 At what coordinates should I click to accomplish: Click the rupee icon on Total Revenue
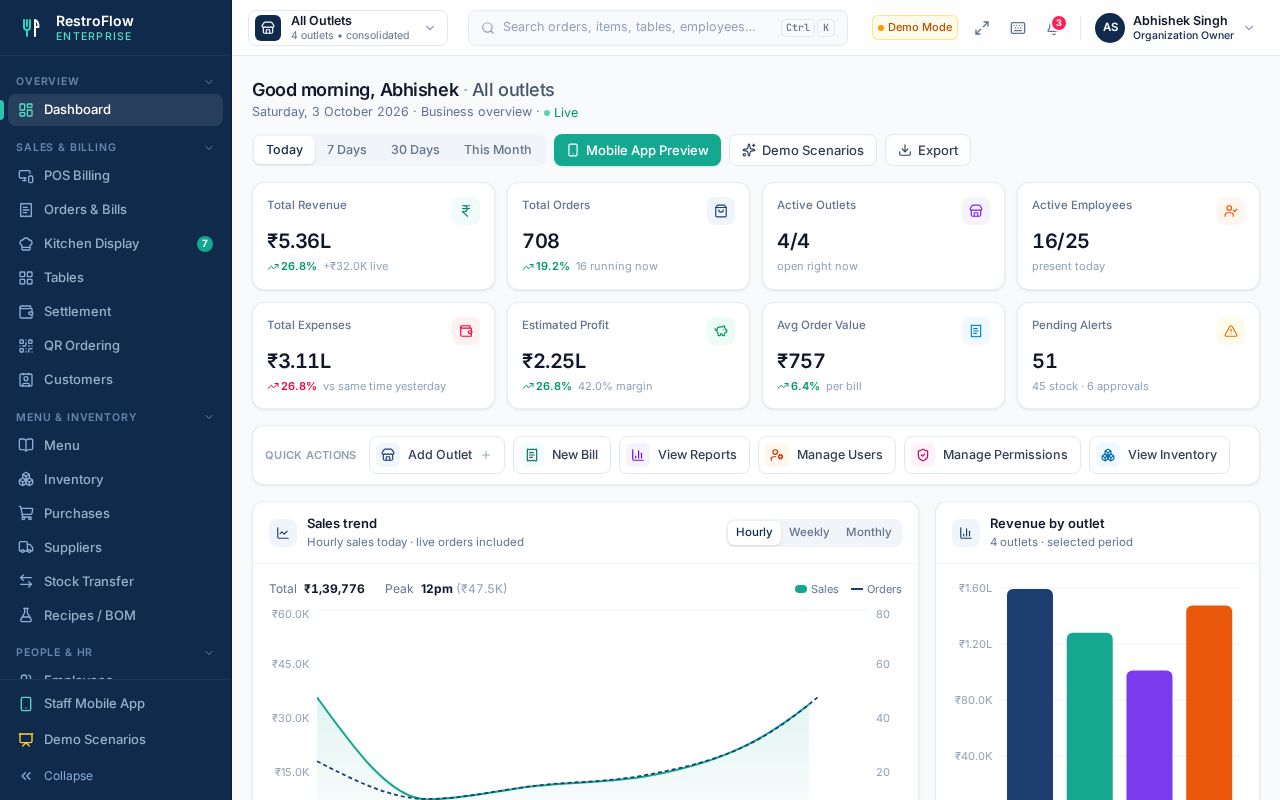[x=466, y=211]
